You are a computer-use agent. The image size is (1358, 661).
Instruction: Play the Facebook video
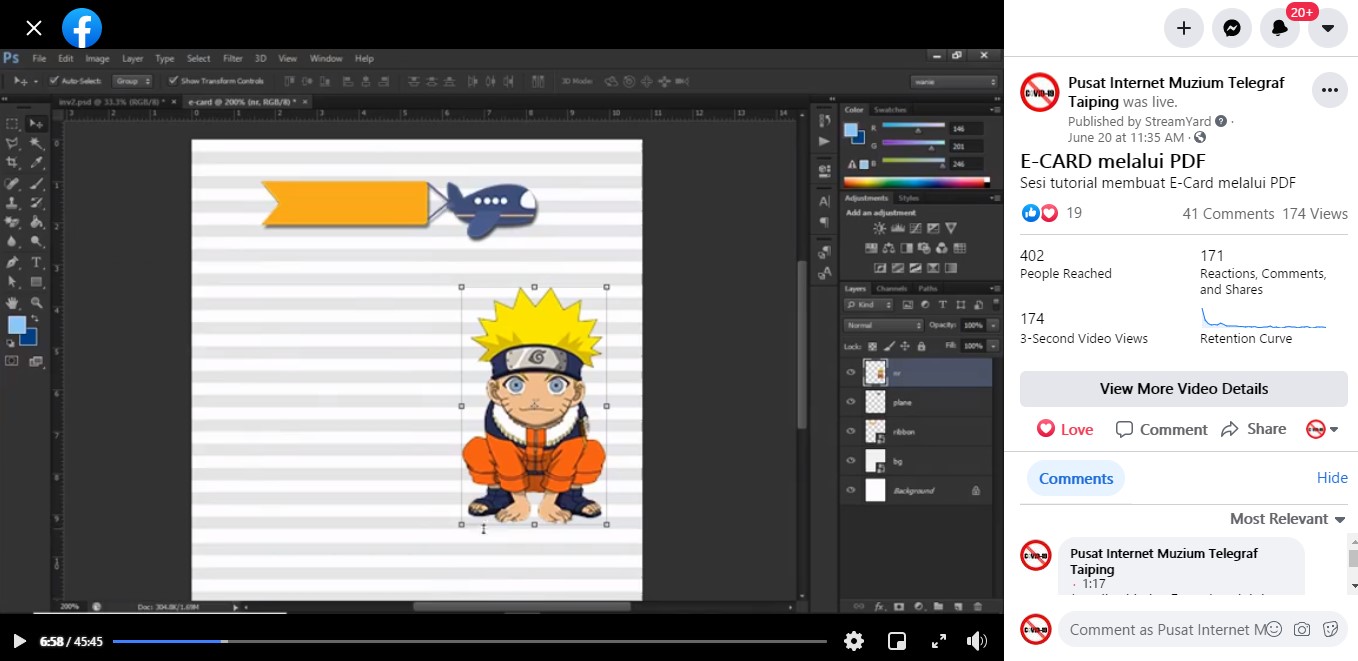point(19,641)
